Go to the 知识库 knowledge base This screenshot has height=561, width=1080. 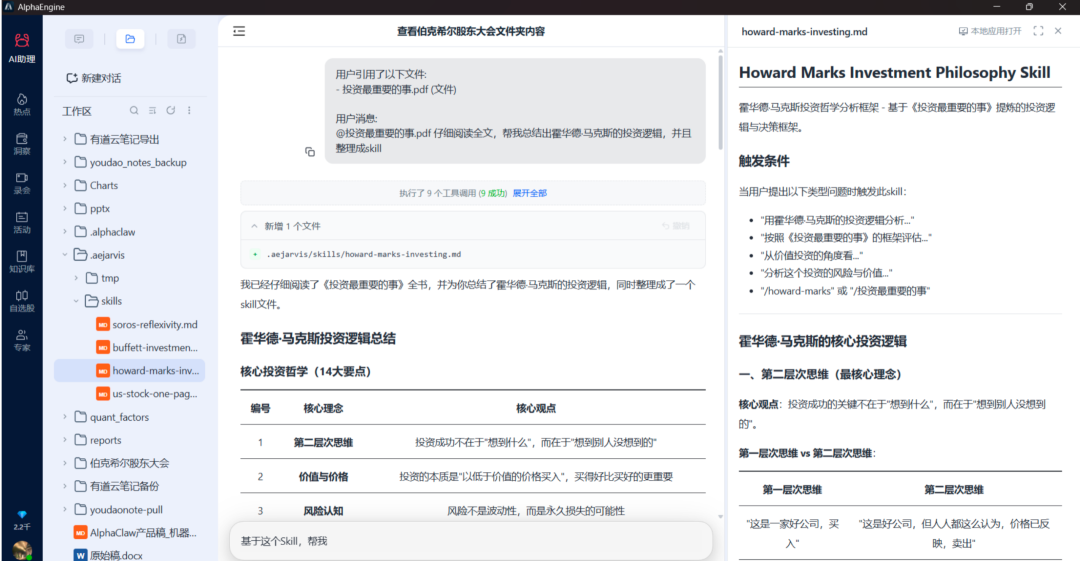(x=21, y=261)
